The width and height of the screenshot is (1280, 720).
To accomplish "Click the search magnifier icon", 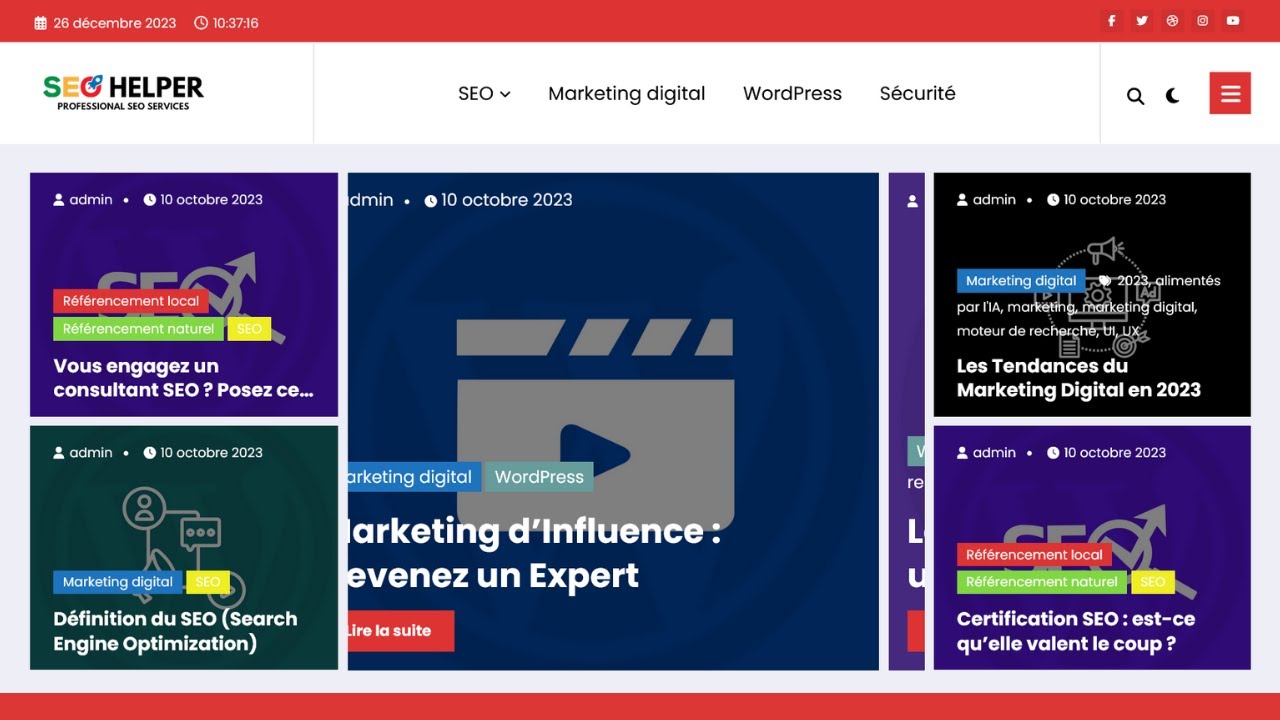I will [x=1135, y=96].
